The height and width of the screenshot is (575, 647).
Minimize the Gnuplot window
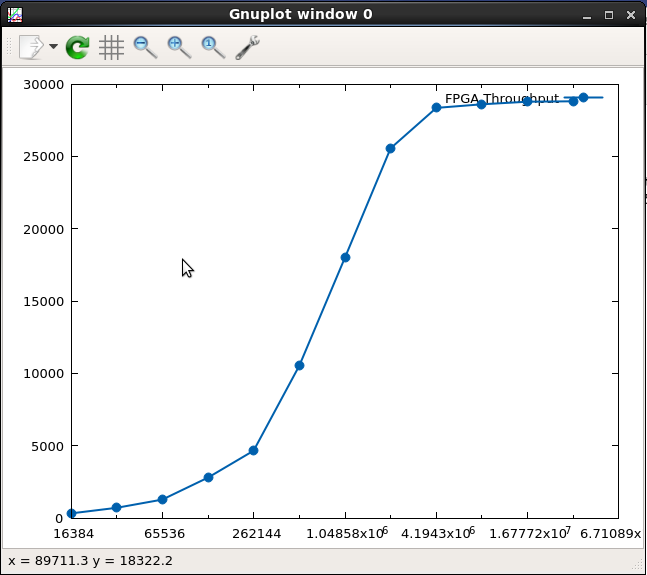coord(585,14)
